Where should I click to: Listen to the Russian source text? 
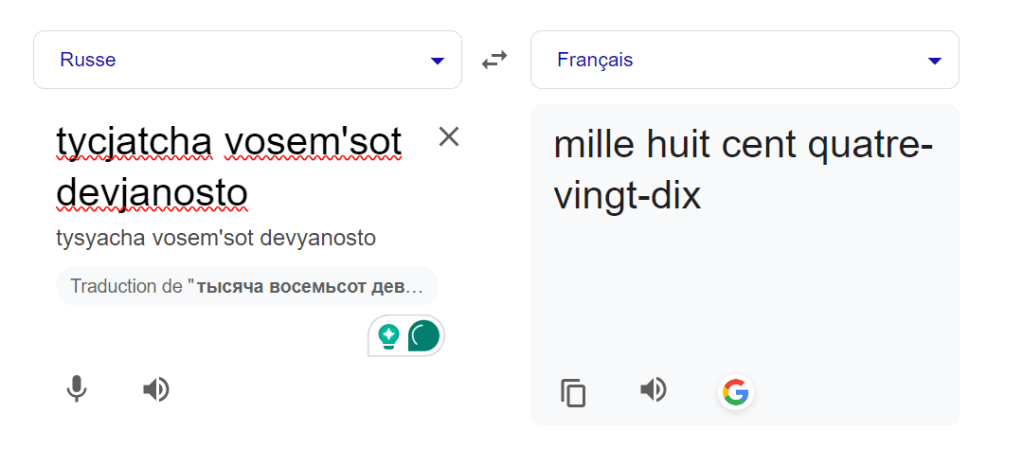(x=156, y=389)
